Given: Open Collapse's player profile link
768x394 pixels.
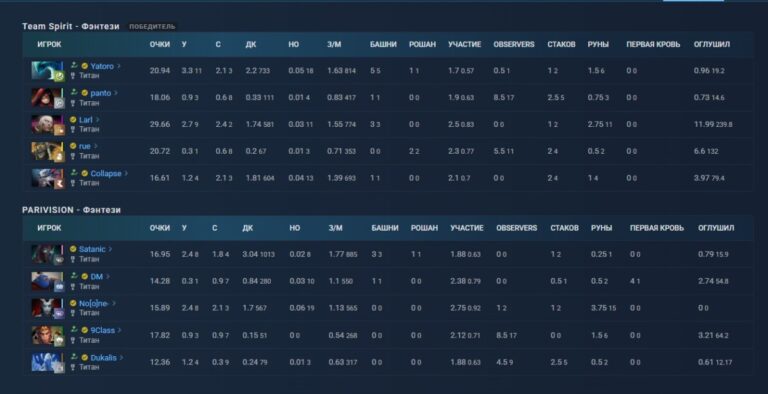Looking at the screenshot, I should (106, 173).
